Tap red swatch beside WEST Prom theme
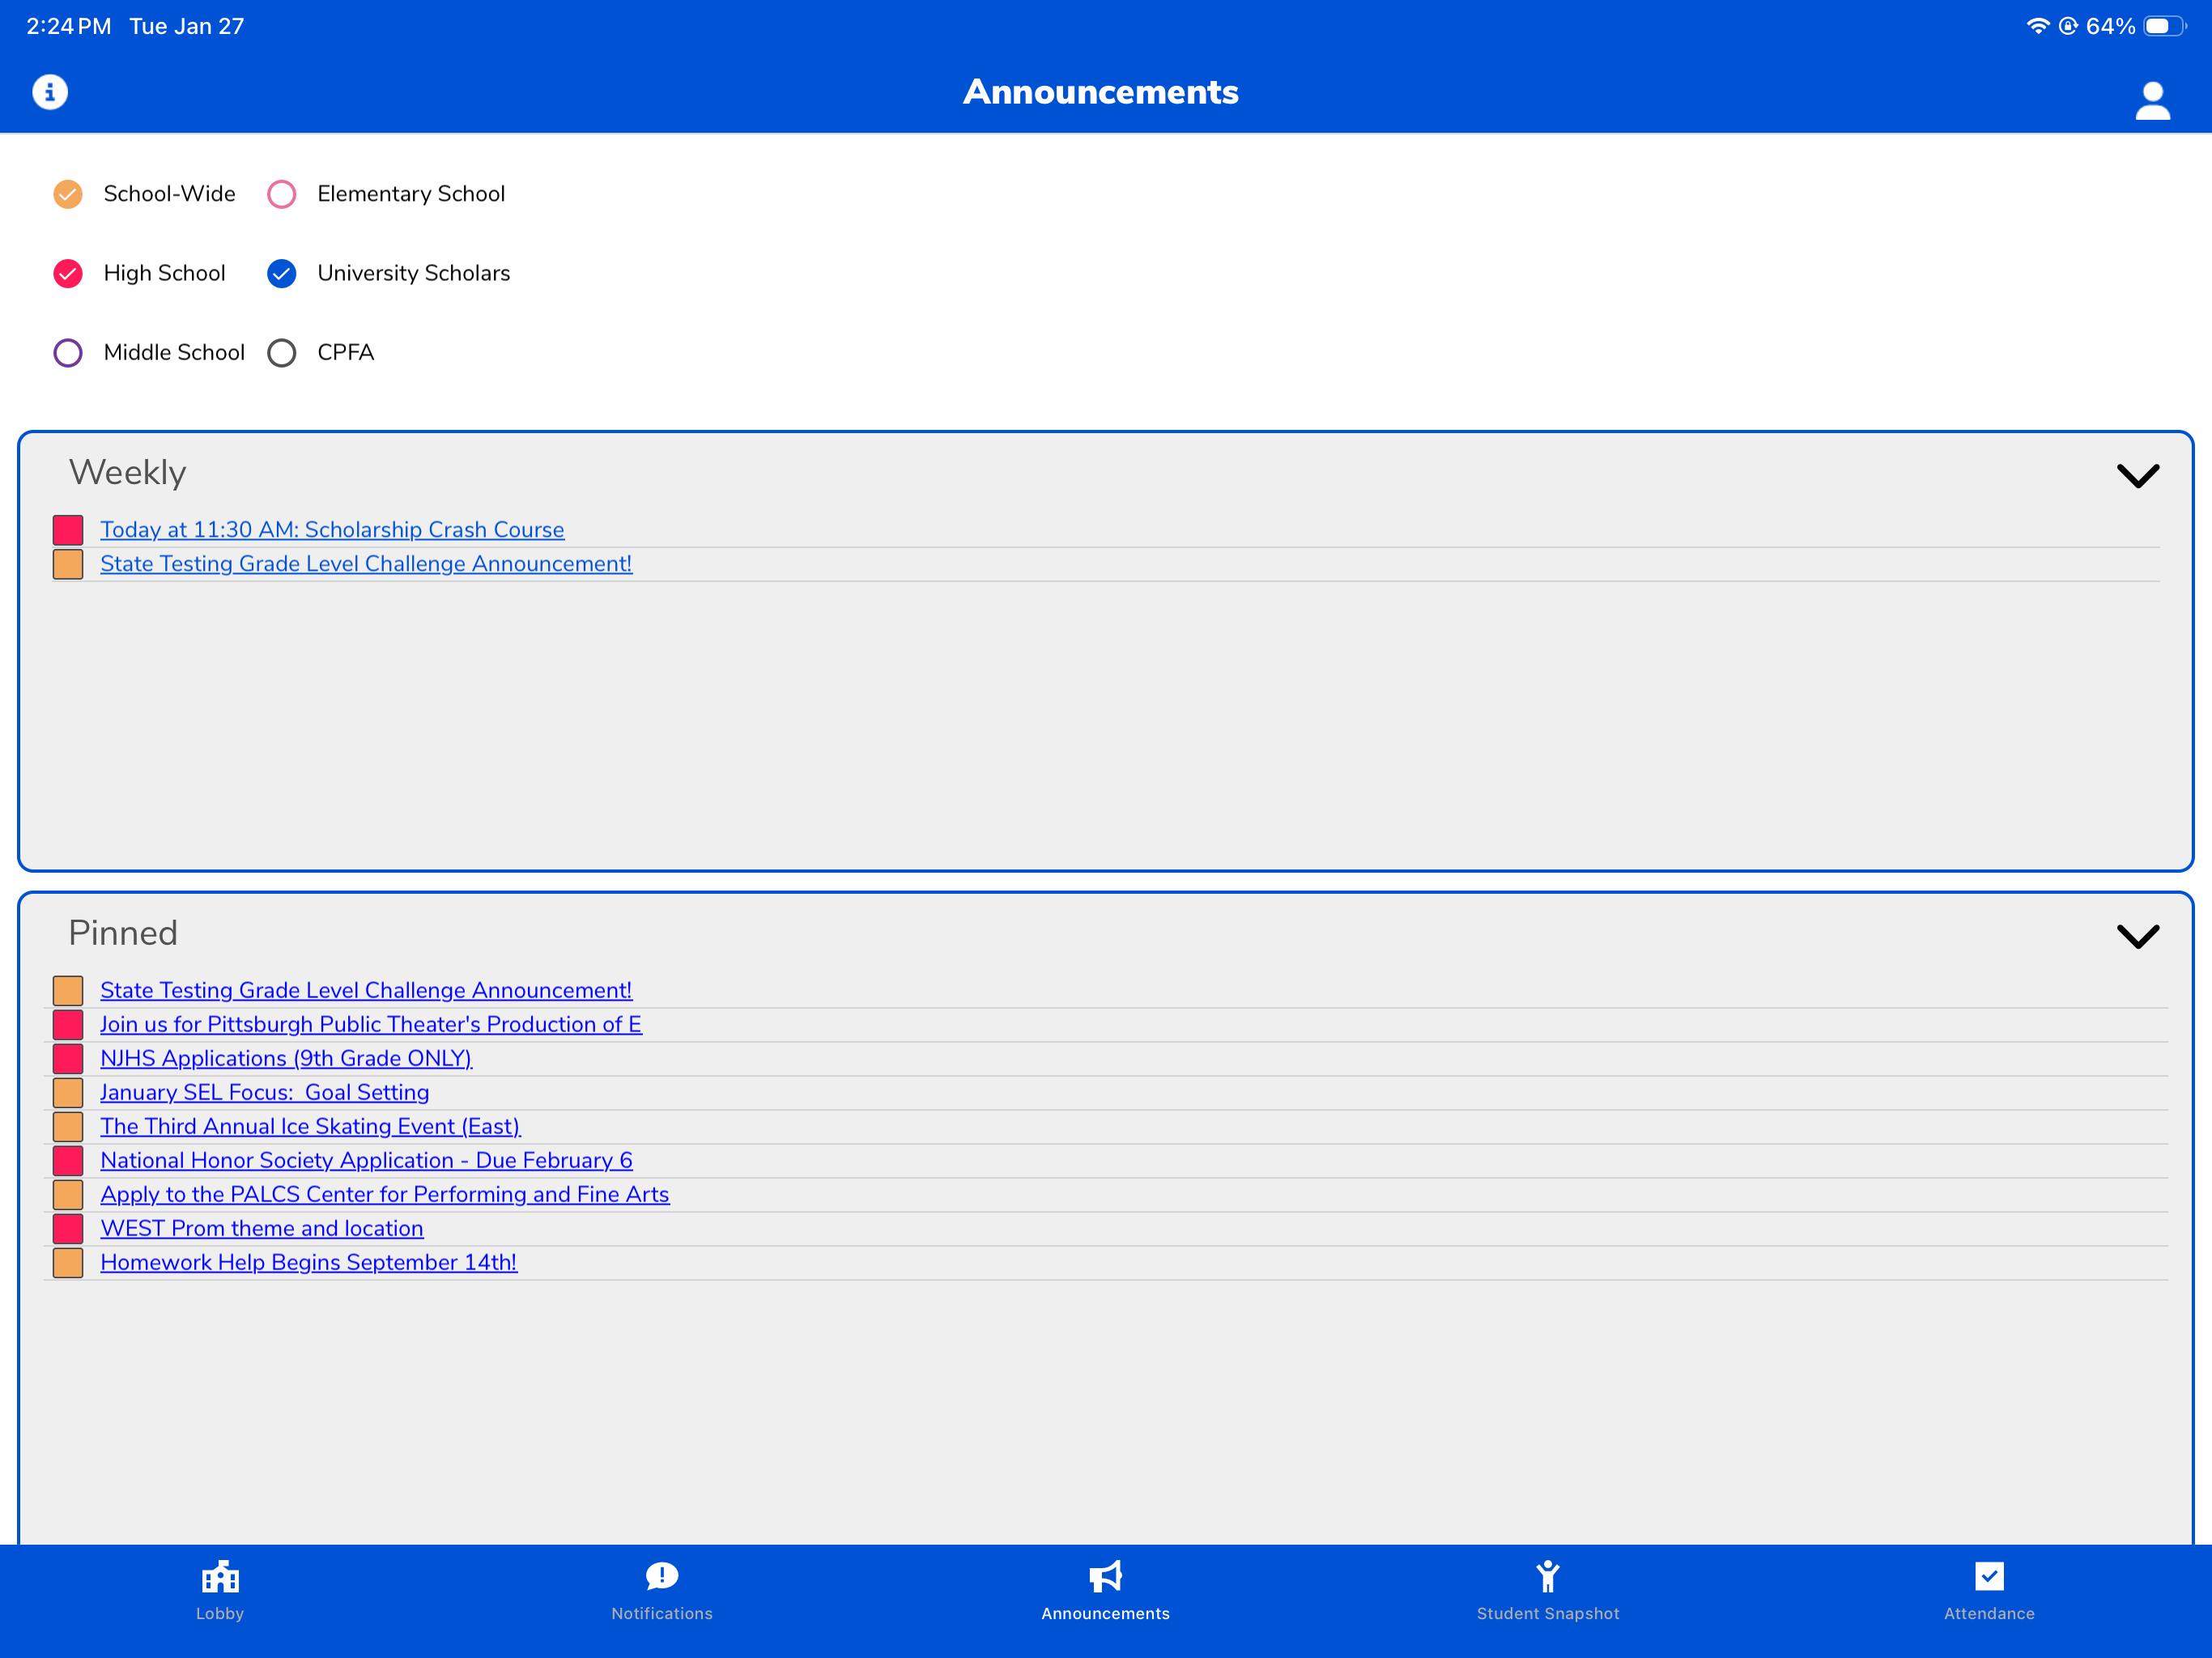This screenshot has width=2212, height=1658. tap(68, 1228)
